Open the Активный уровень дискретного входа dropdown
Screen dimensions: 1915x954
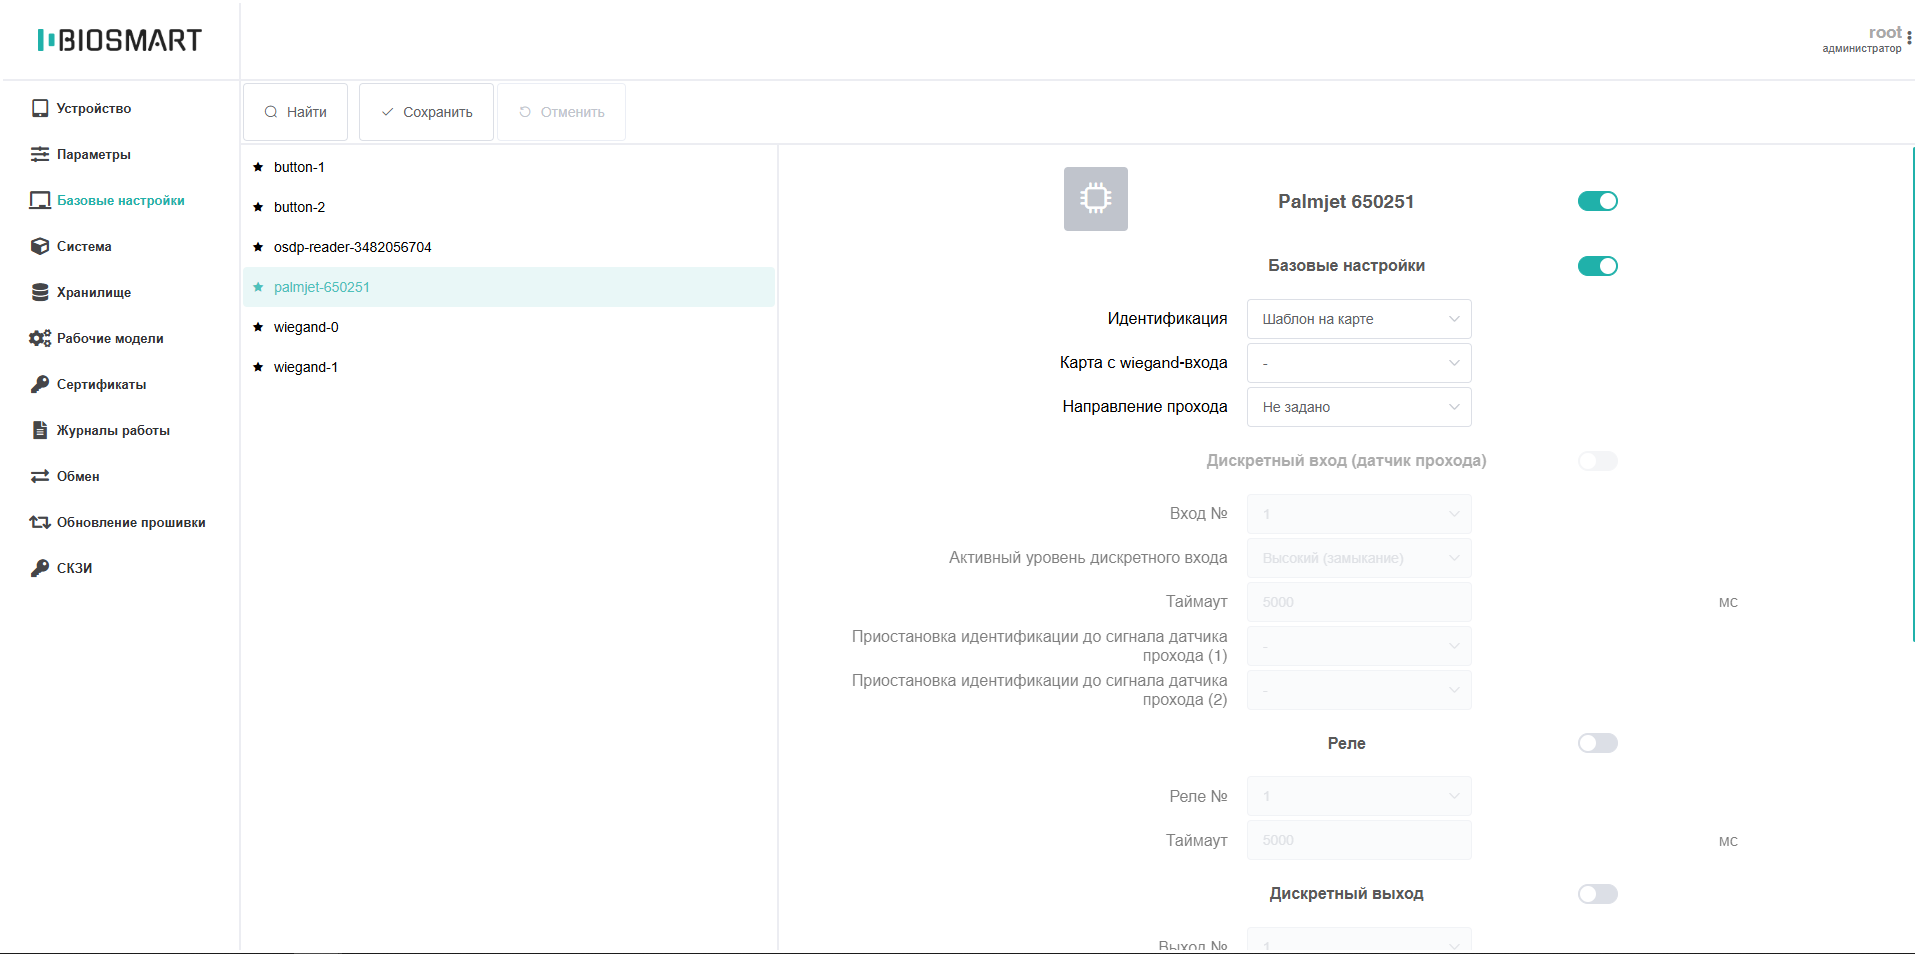point(1359,558)
